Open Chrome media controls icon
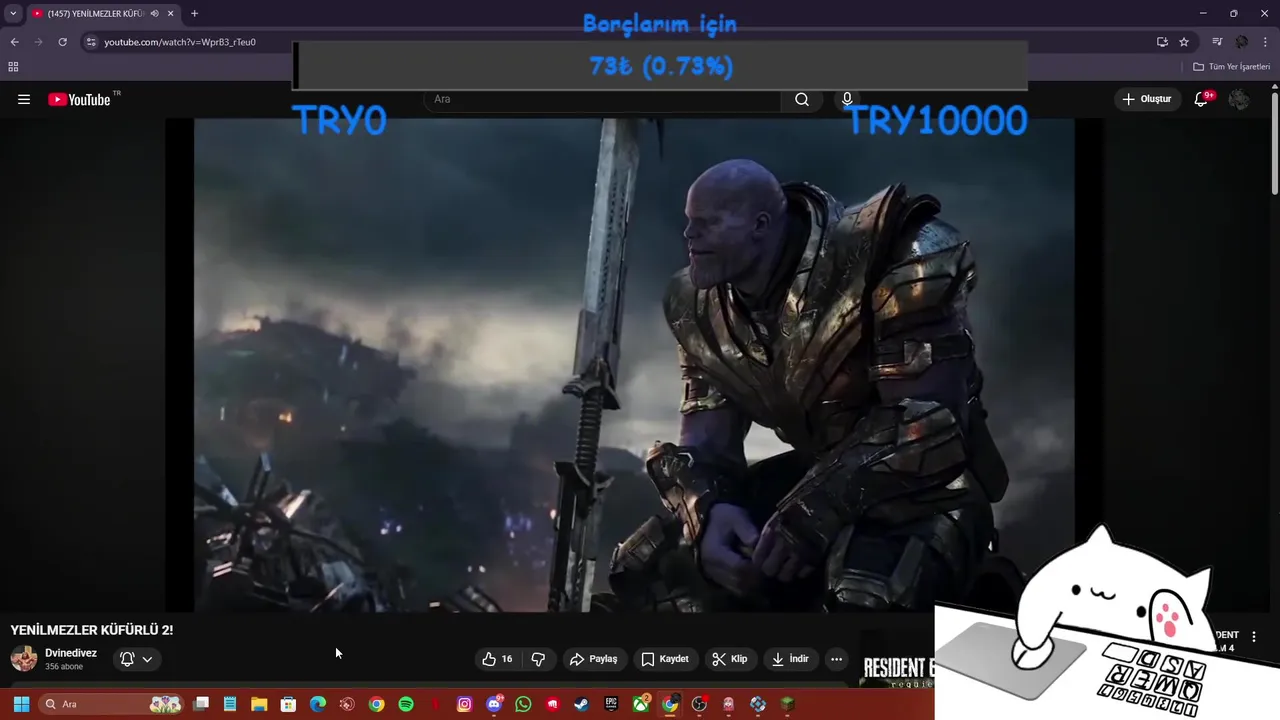 click(1217, 42)
